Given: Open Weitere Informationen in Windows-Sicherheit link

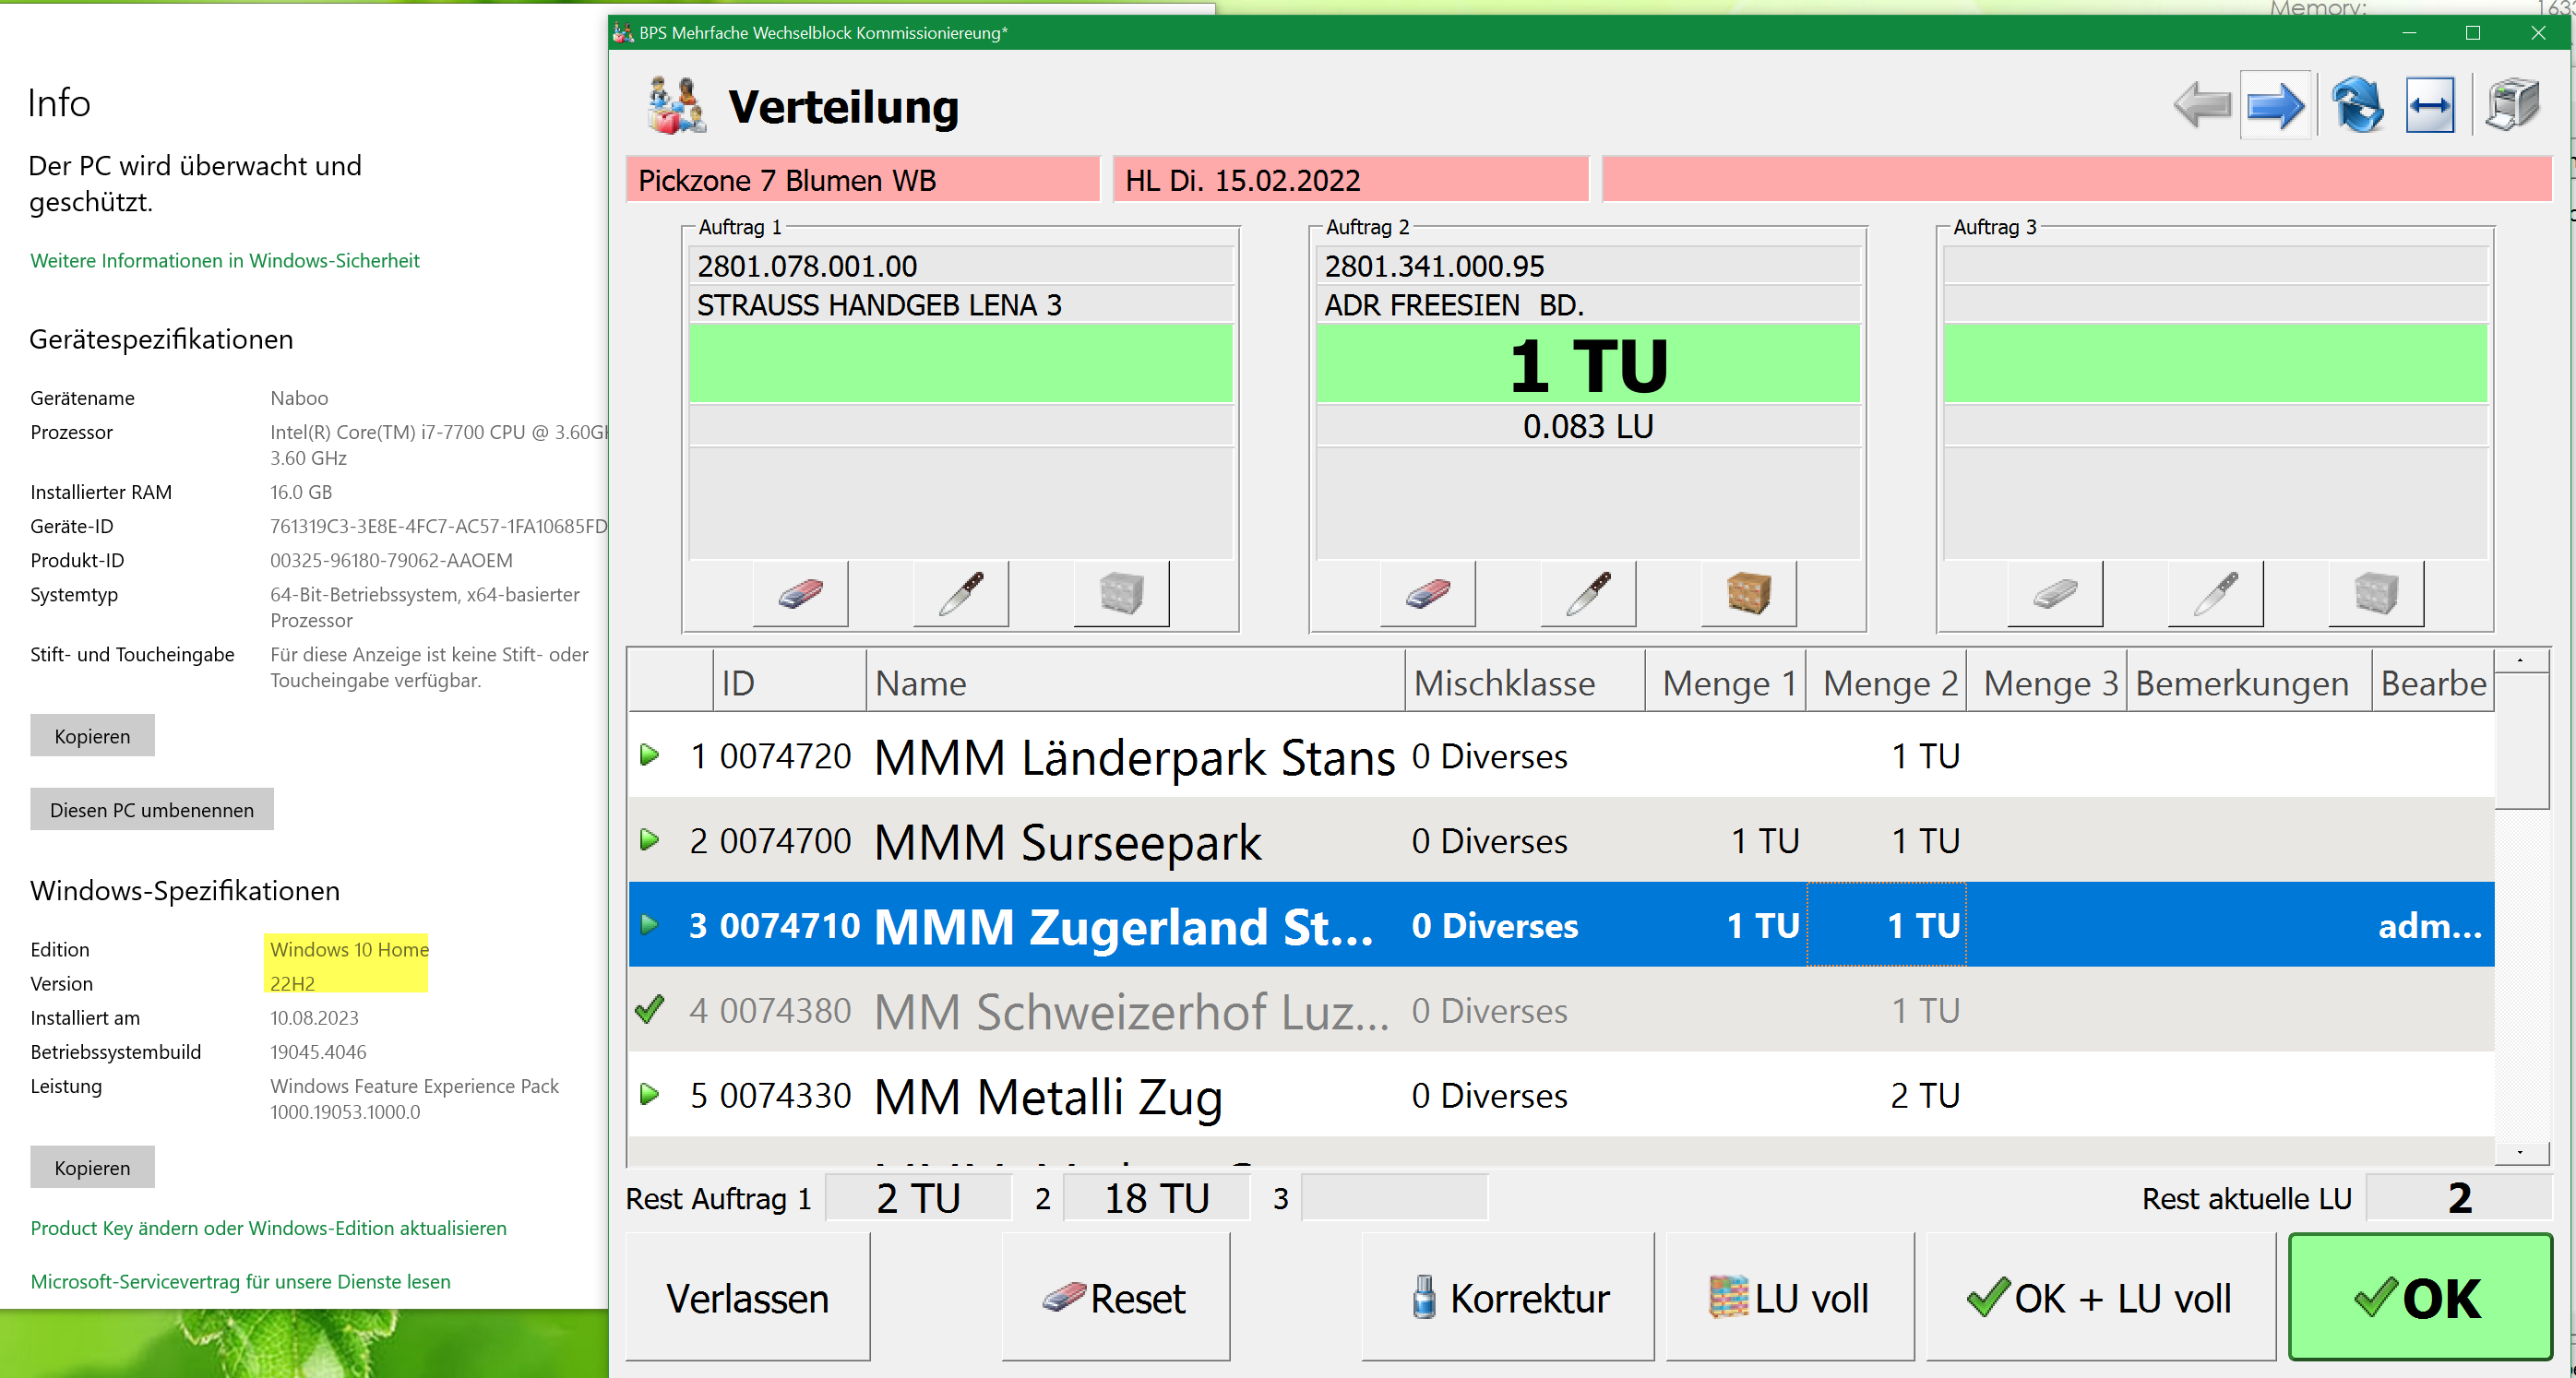Looking at the screenshot, I should [225, 261].
